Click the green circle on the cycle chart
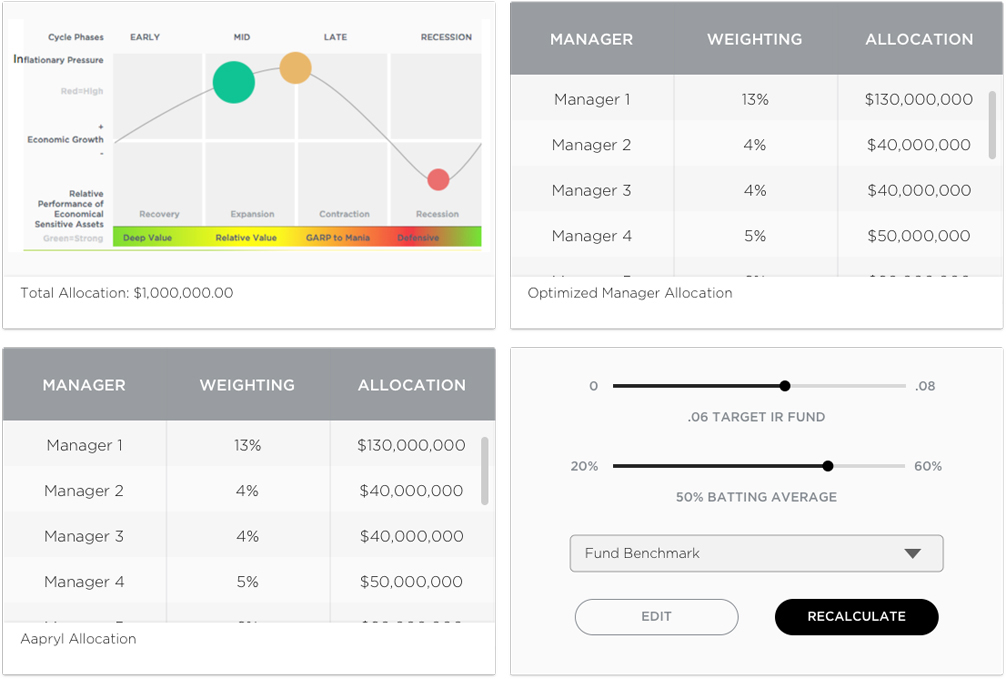Image resolution: width=1006 pixels, height=679 pixels. click(234, 82)
